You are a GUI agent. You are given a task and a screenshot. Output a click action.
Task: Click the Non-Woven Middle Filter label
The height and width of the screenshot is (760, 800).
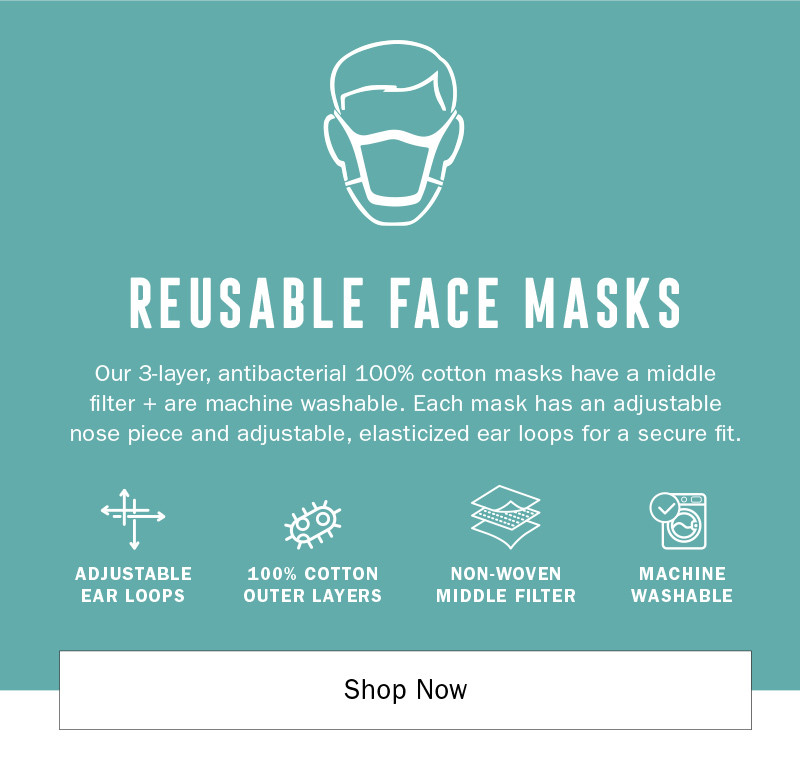pos(506,585)
